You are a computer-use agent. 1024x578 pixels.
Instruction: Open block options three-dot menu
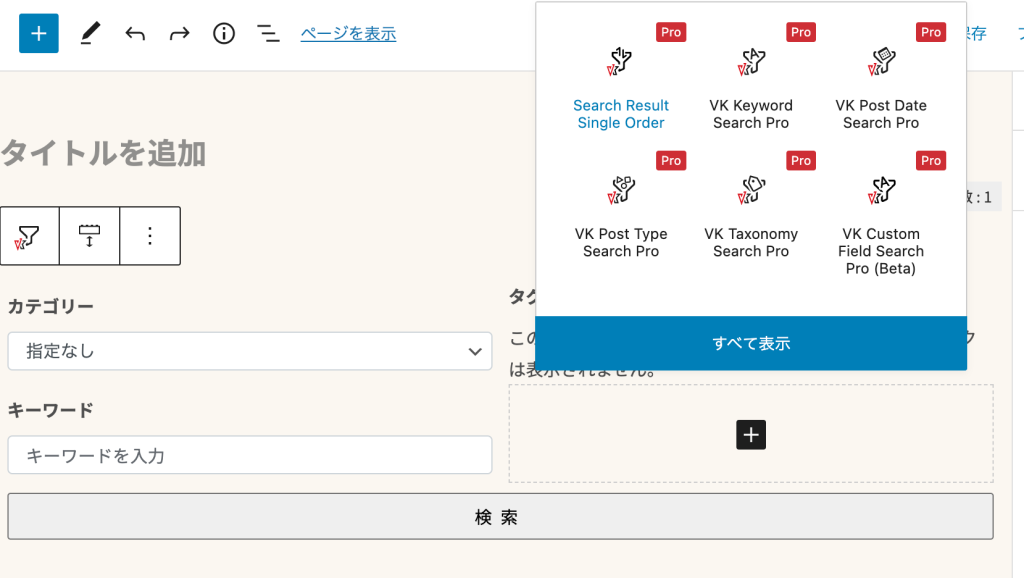(x=150, y=236)
